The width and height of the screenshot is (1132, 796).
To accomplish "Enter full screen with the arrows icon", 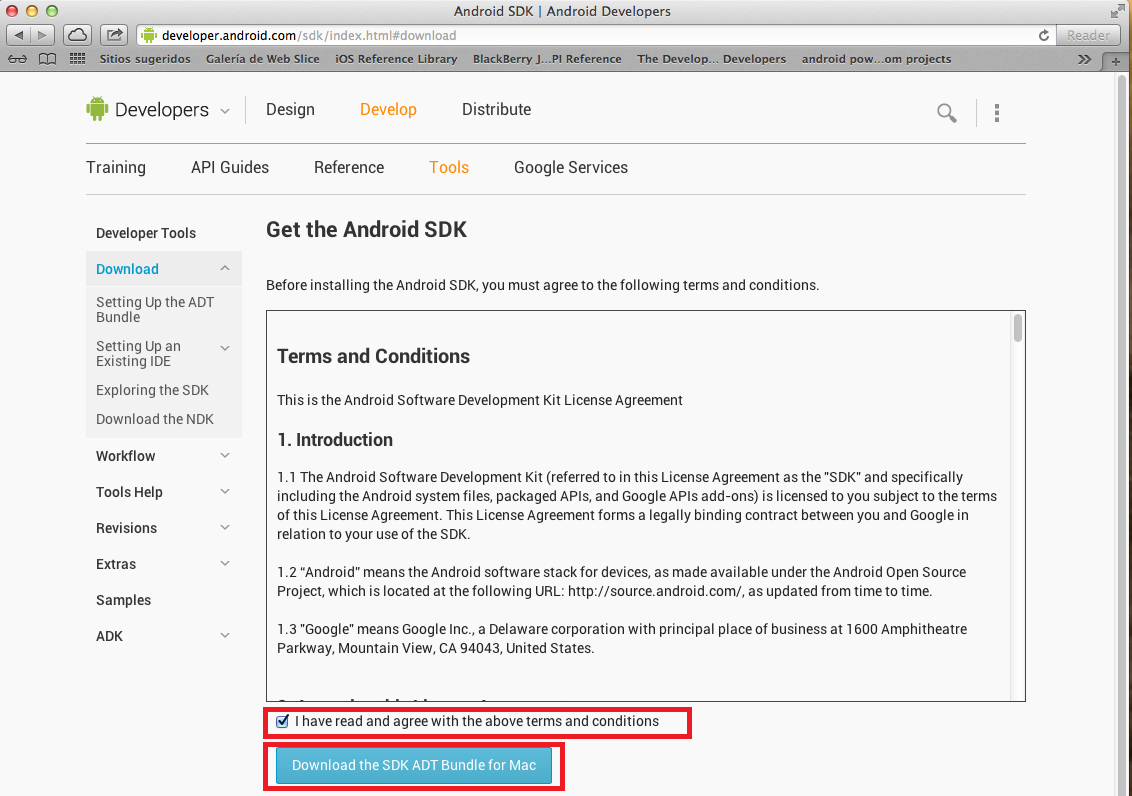I will point(1118,11).
